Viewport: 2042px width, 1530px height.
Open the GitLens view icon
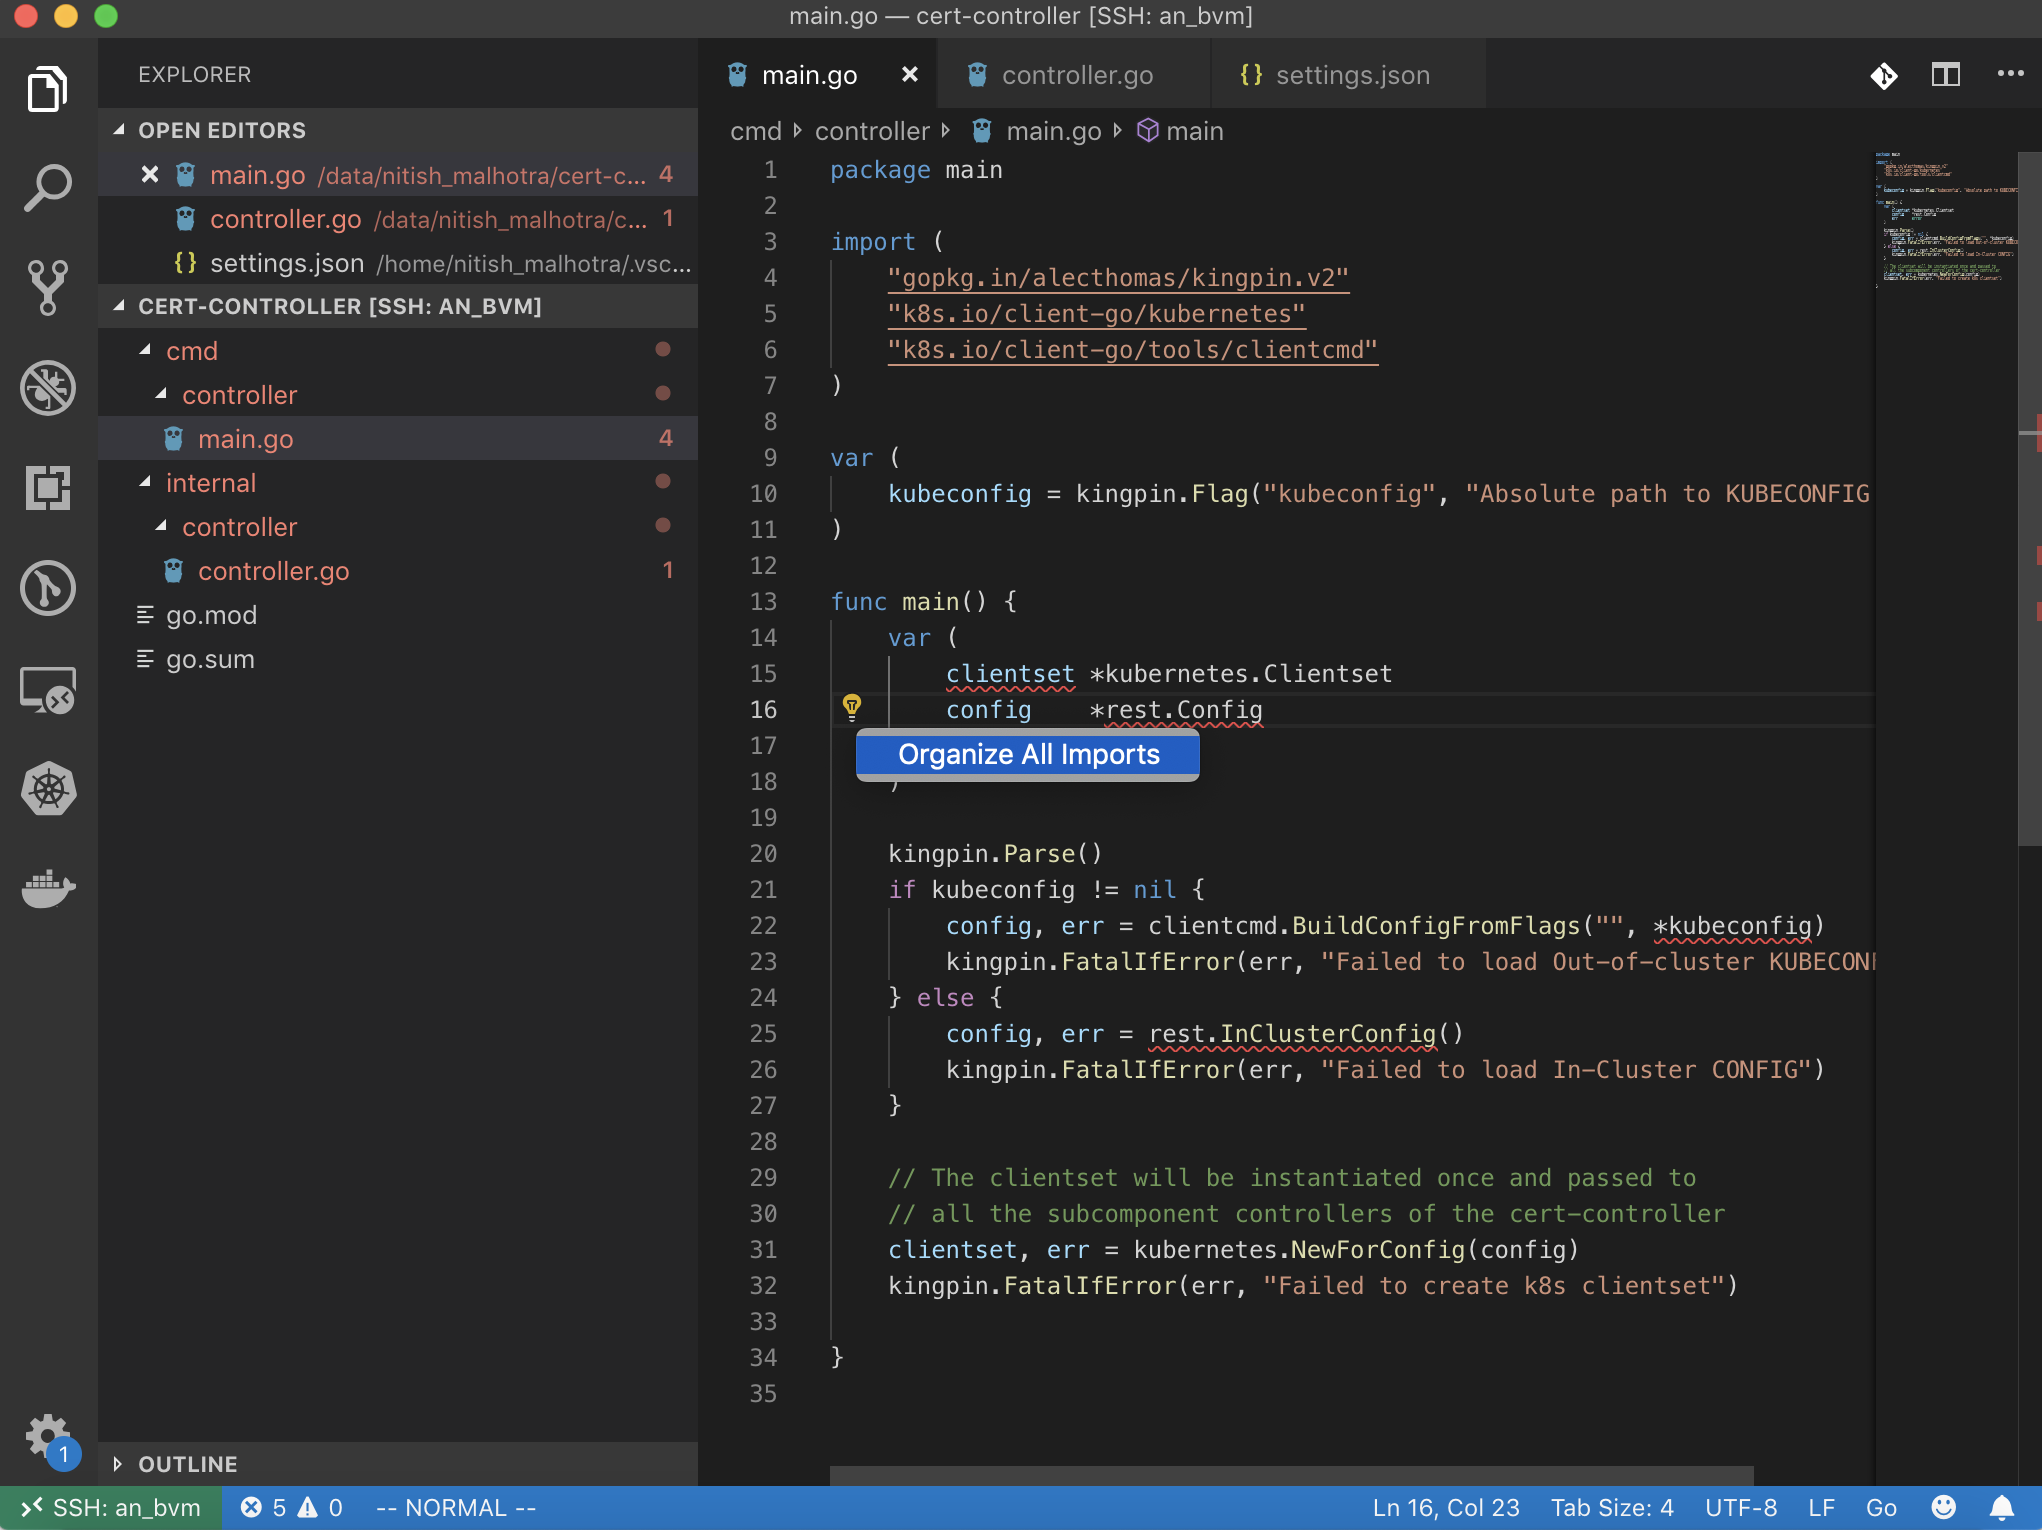[x=48, y=588]
